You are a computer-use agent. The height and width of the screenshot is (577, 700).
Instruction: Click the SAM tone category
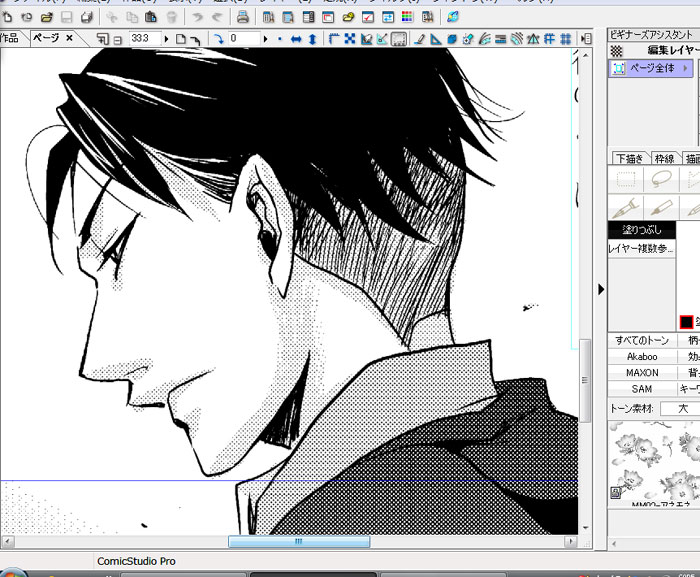(642, 389)
